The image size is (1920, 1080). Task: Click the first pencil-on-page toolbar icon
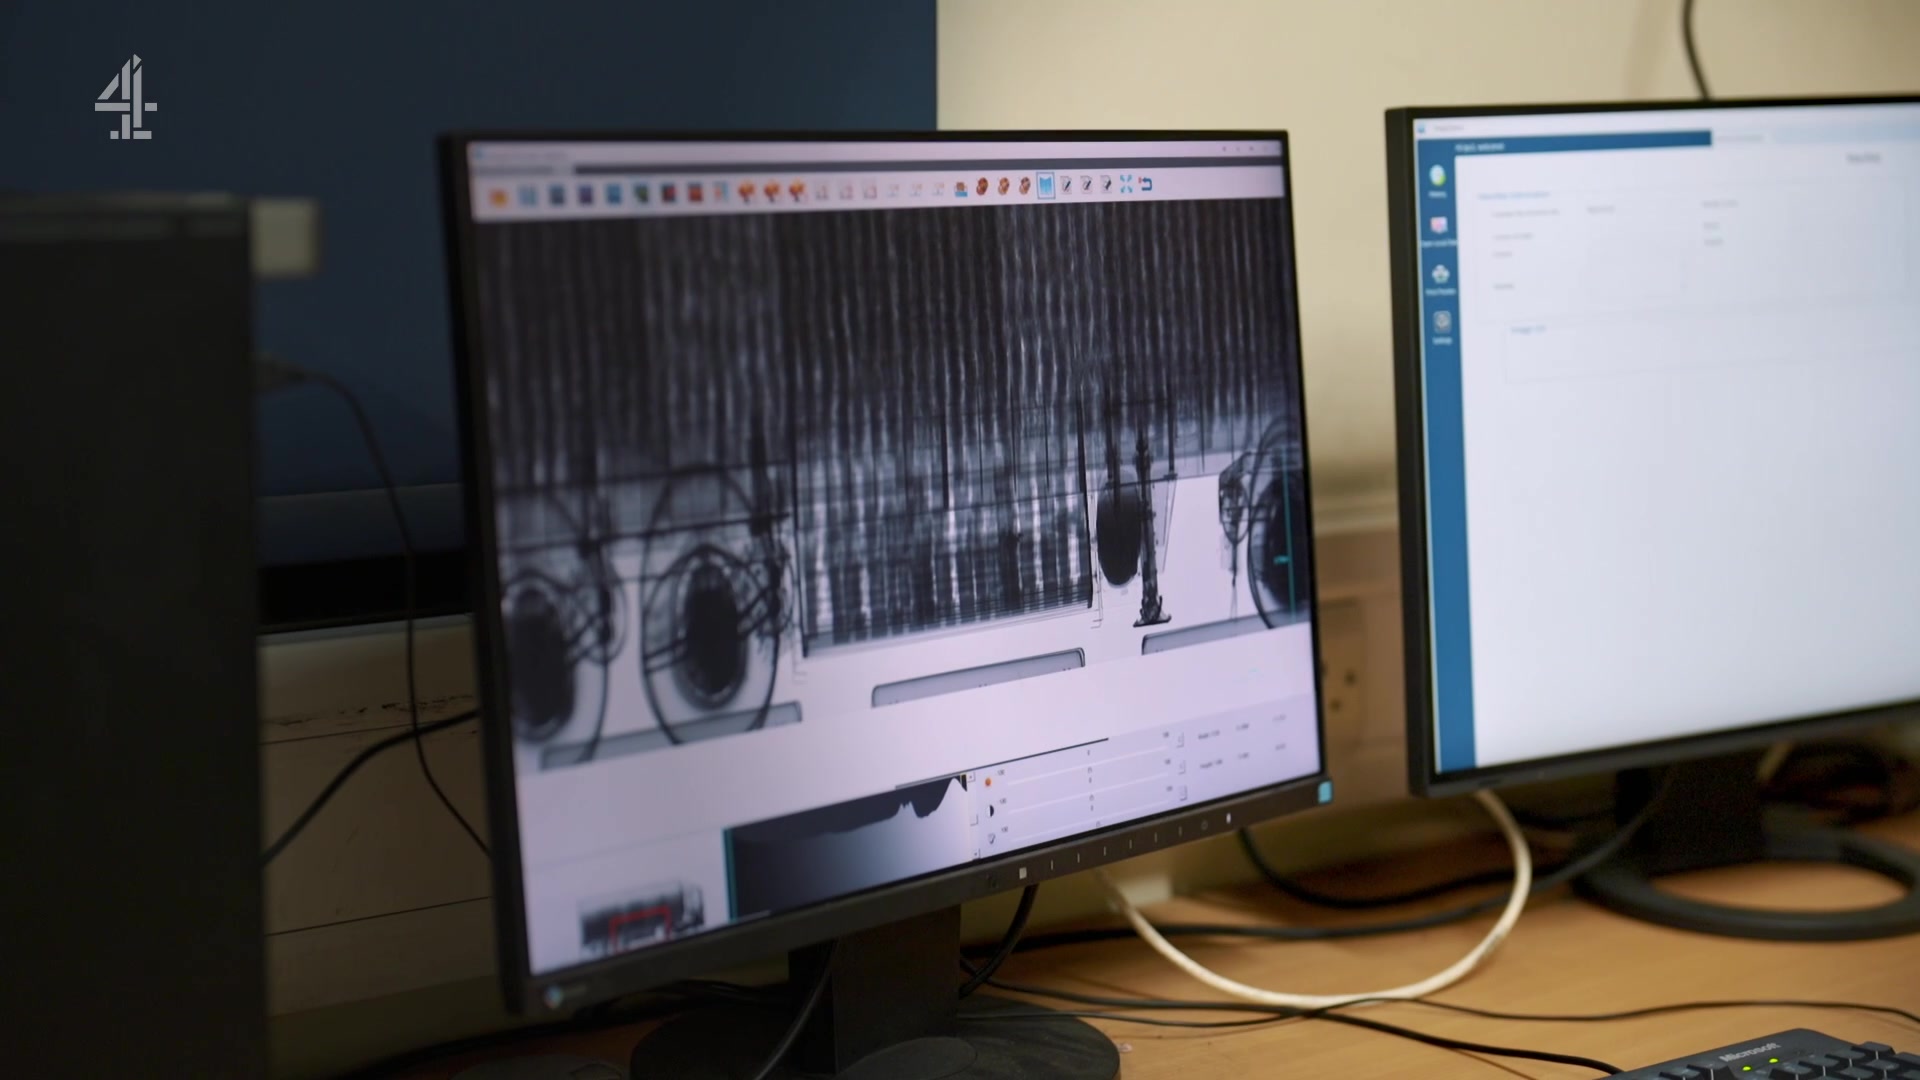click(x=1066, y=185)
